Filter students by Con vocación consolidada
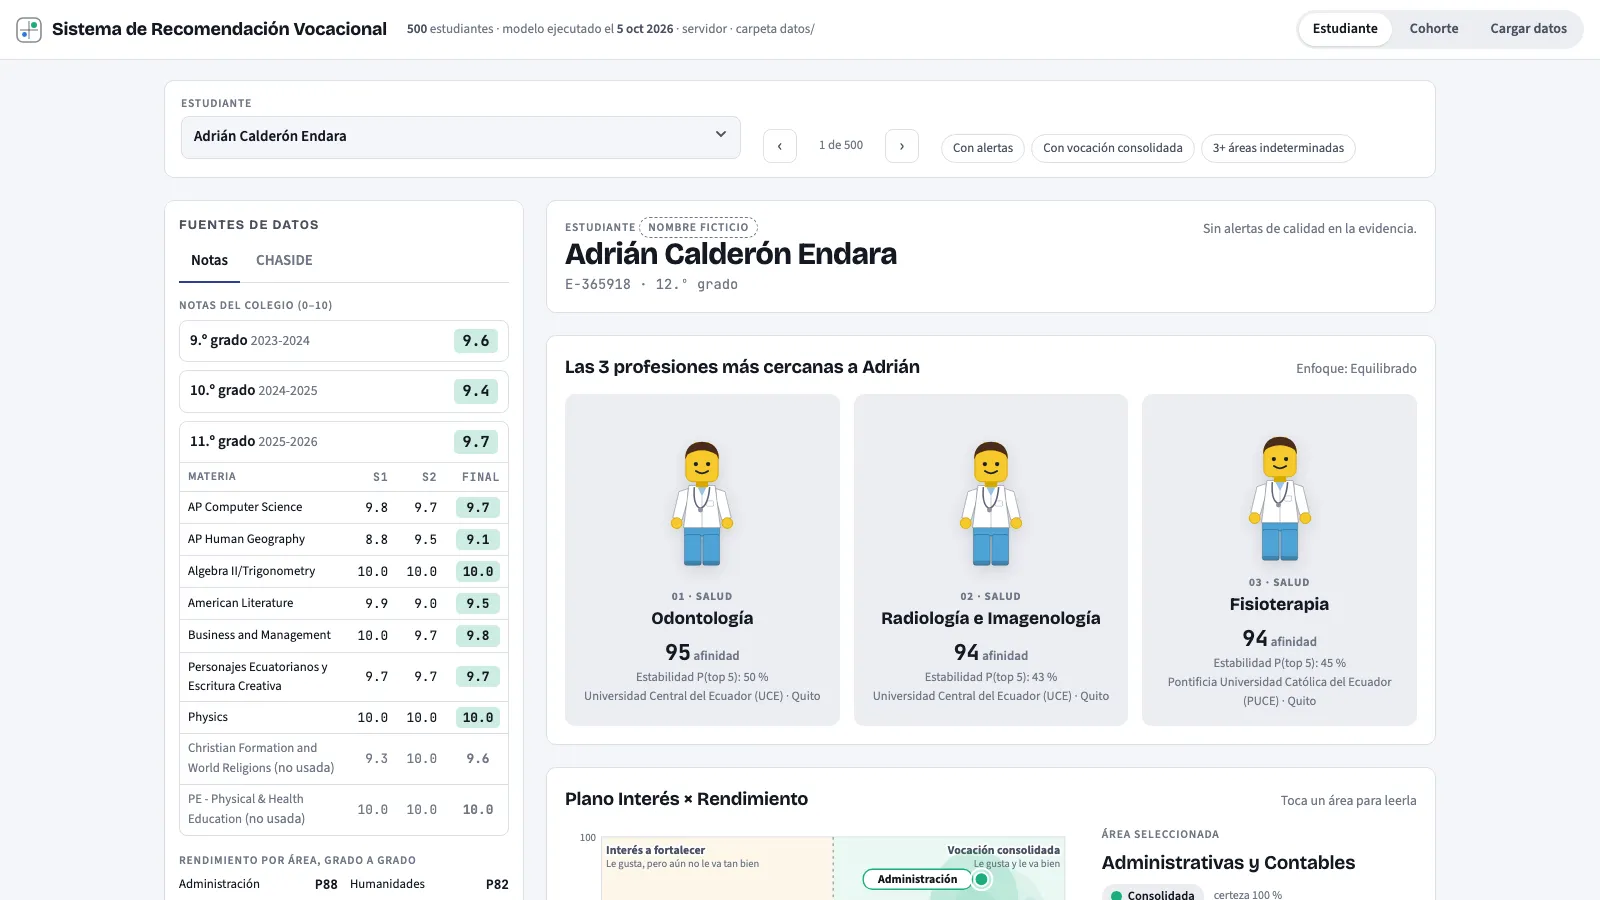Screen dimensions: 1600x900 pyautogui.click(x=1112, y=148)
